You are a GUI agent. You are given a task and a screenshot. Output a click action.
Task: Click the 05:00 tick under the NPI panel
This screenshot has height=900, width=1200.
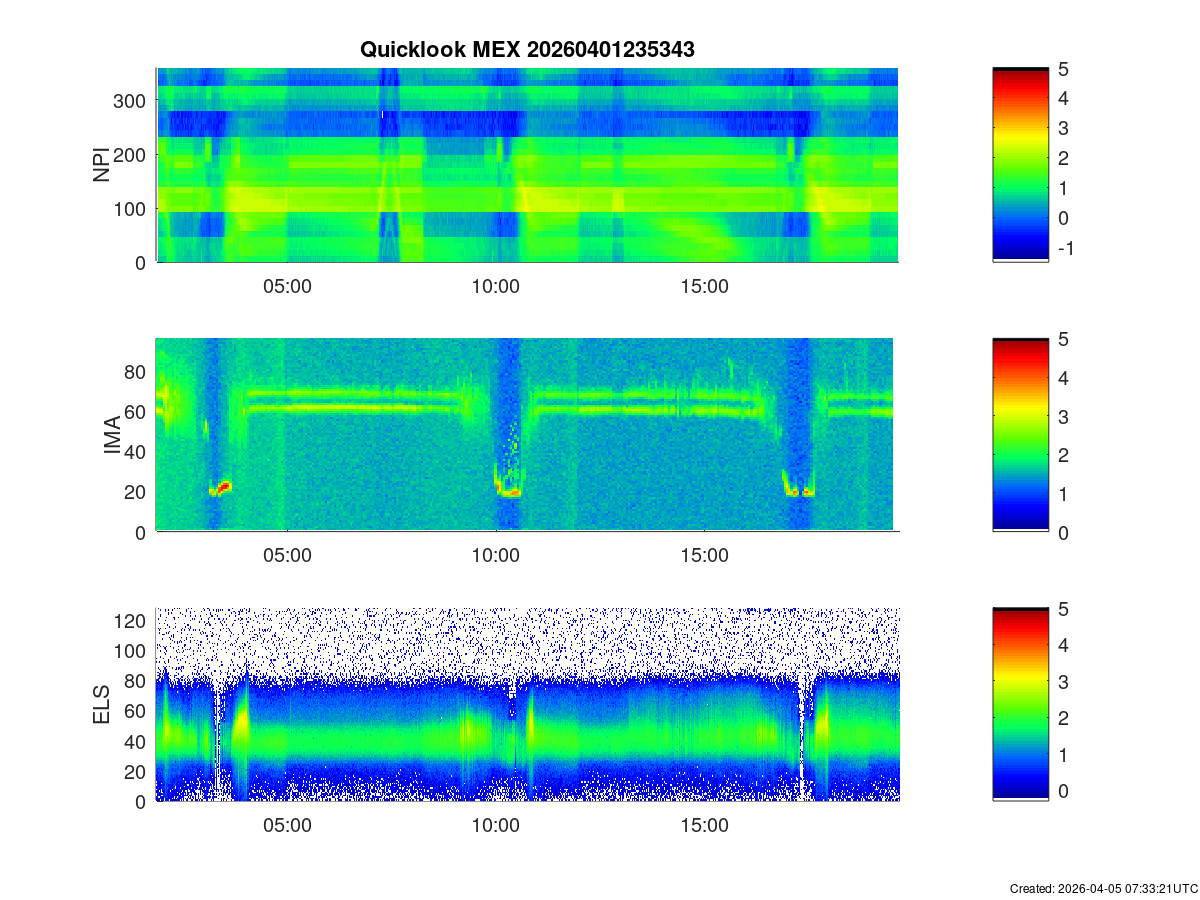pos(287,286)
